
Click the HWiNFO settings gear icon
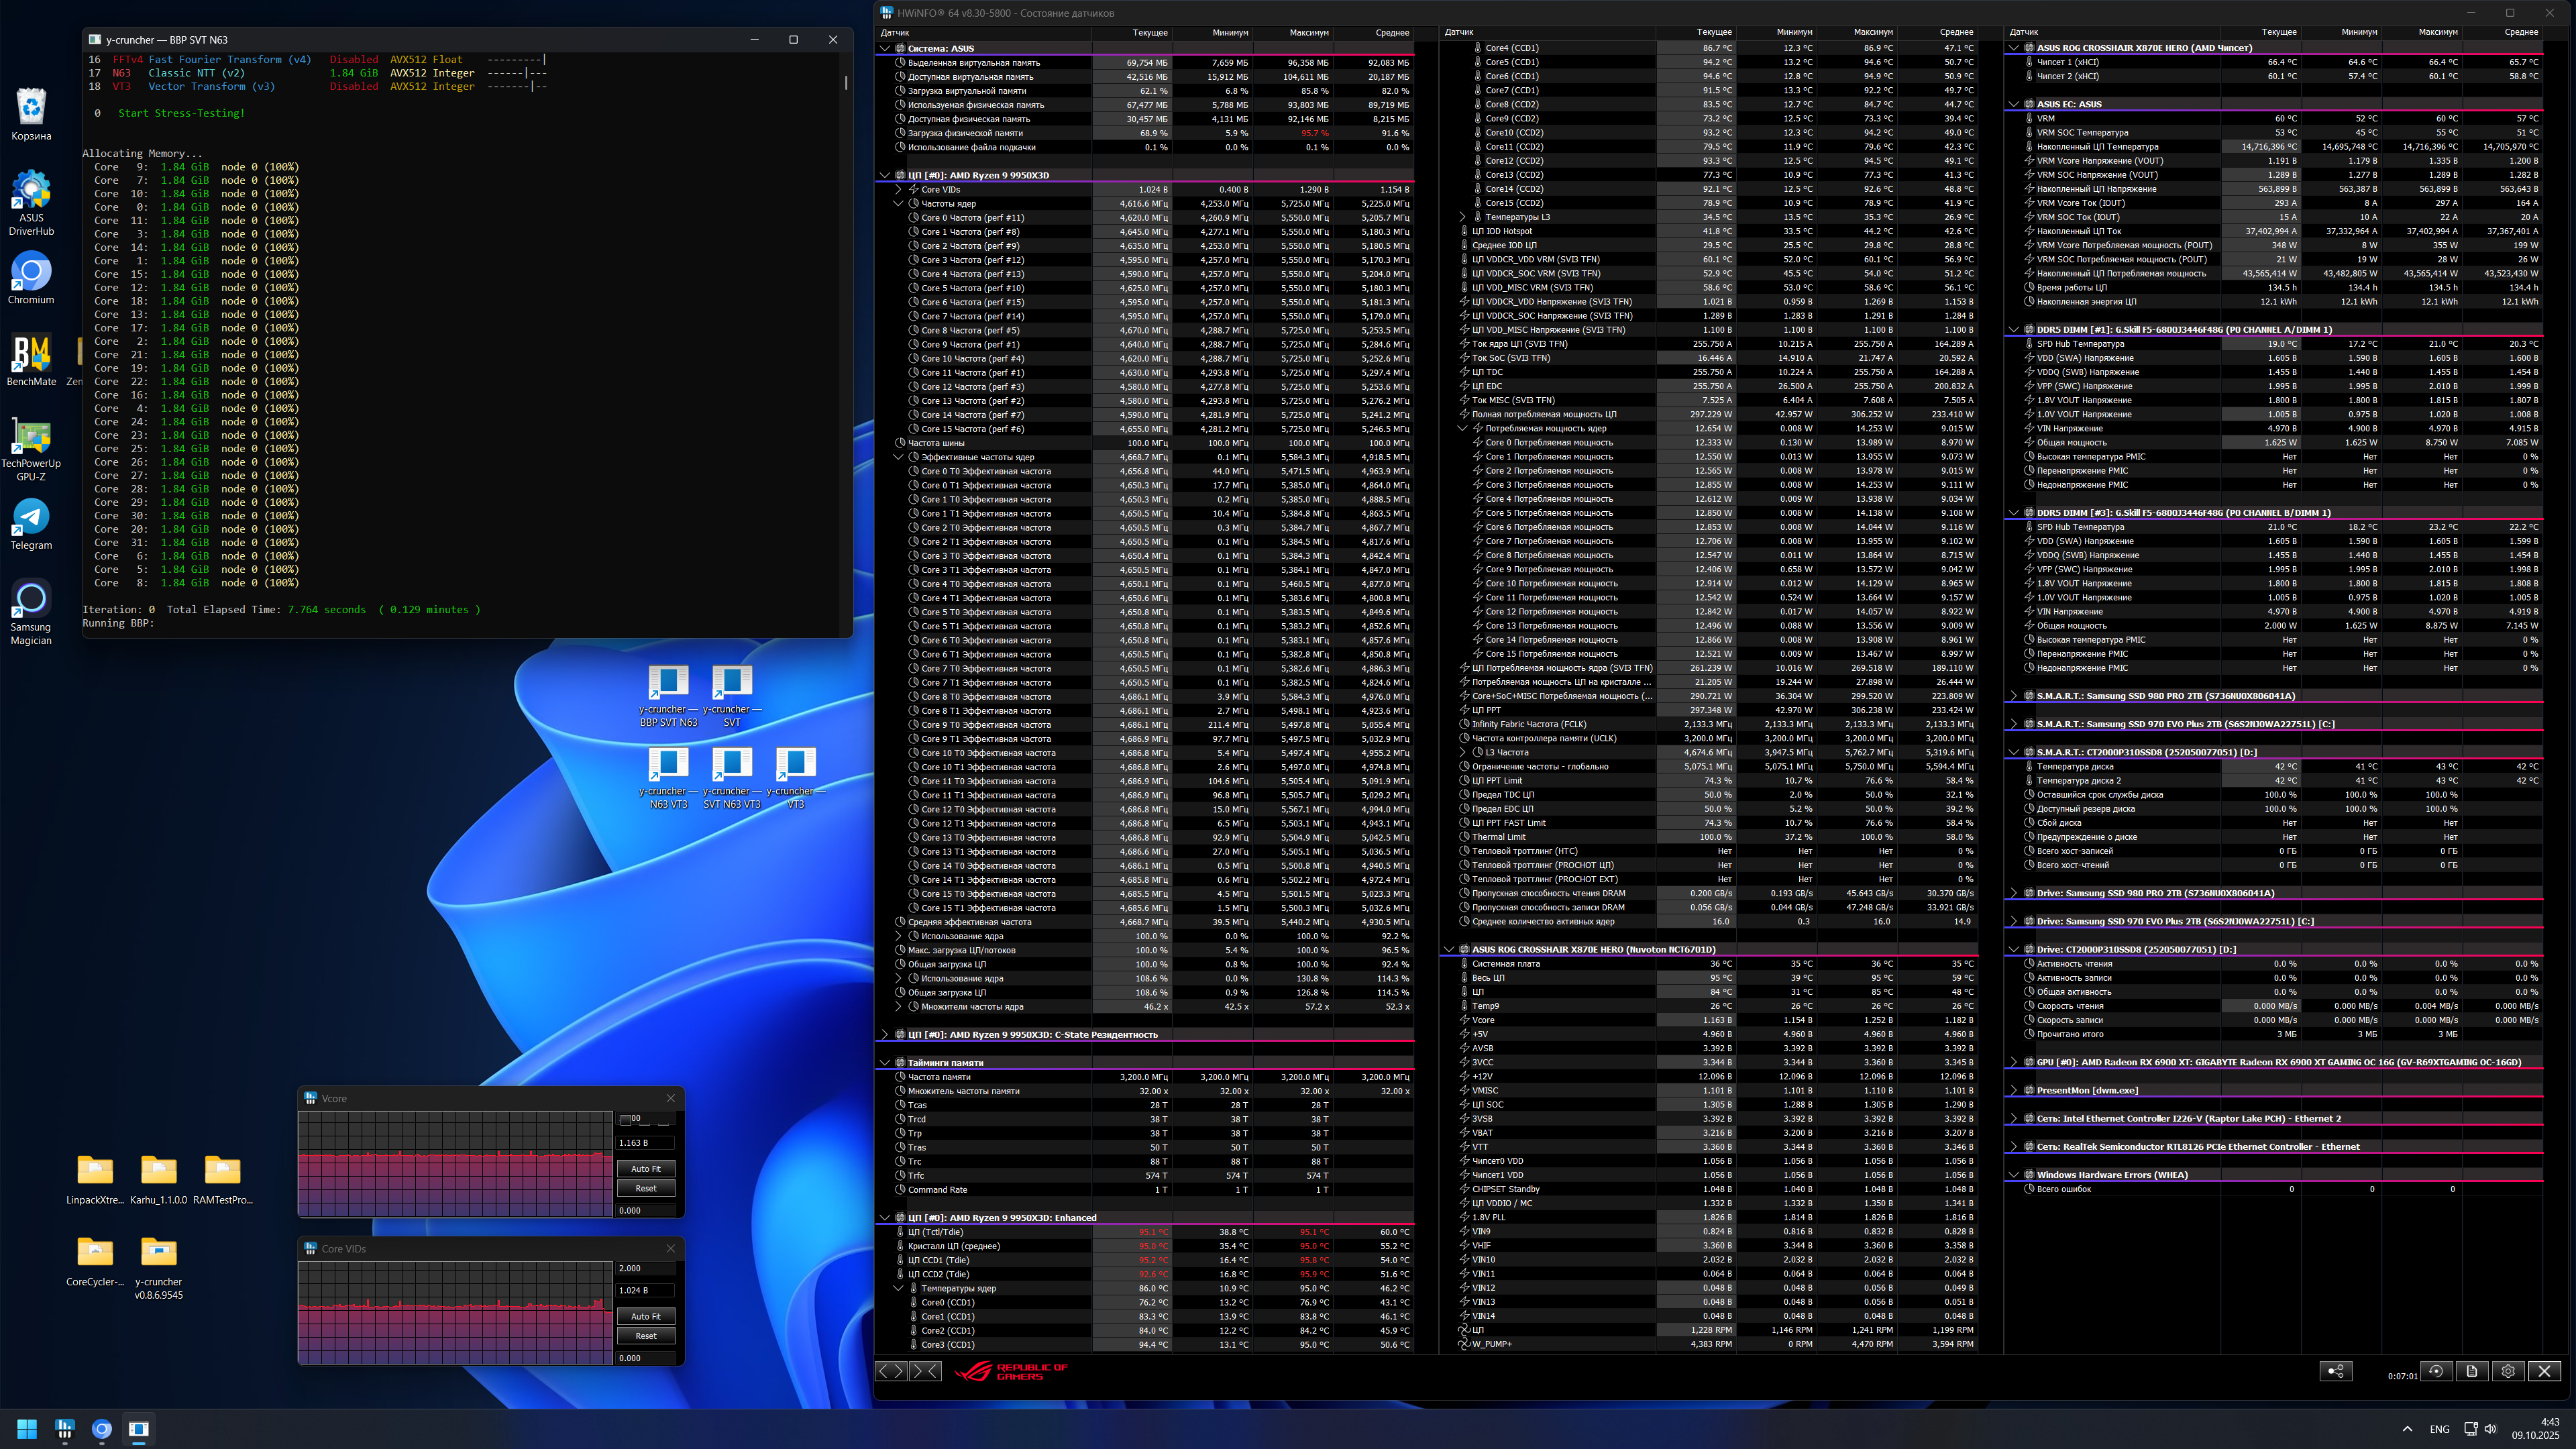2507,1371
